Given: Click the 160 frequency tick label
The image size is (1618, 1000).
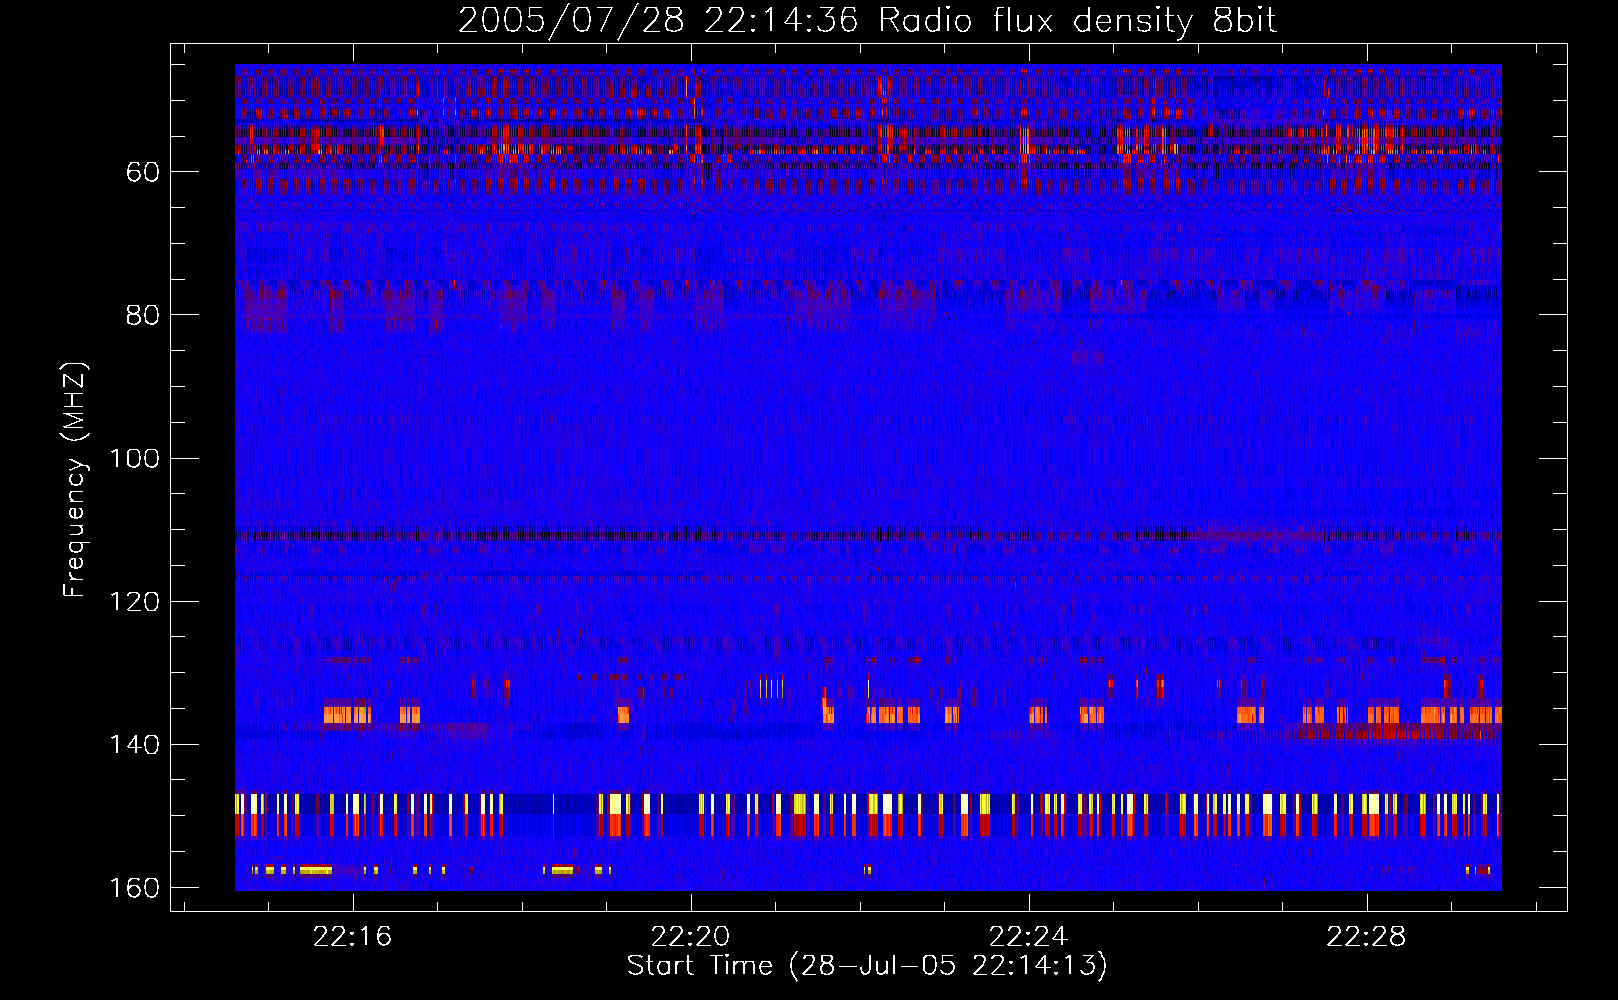Looking at the screenshot, I should 135,888.
